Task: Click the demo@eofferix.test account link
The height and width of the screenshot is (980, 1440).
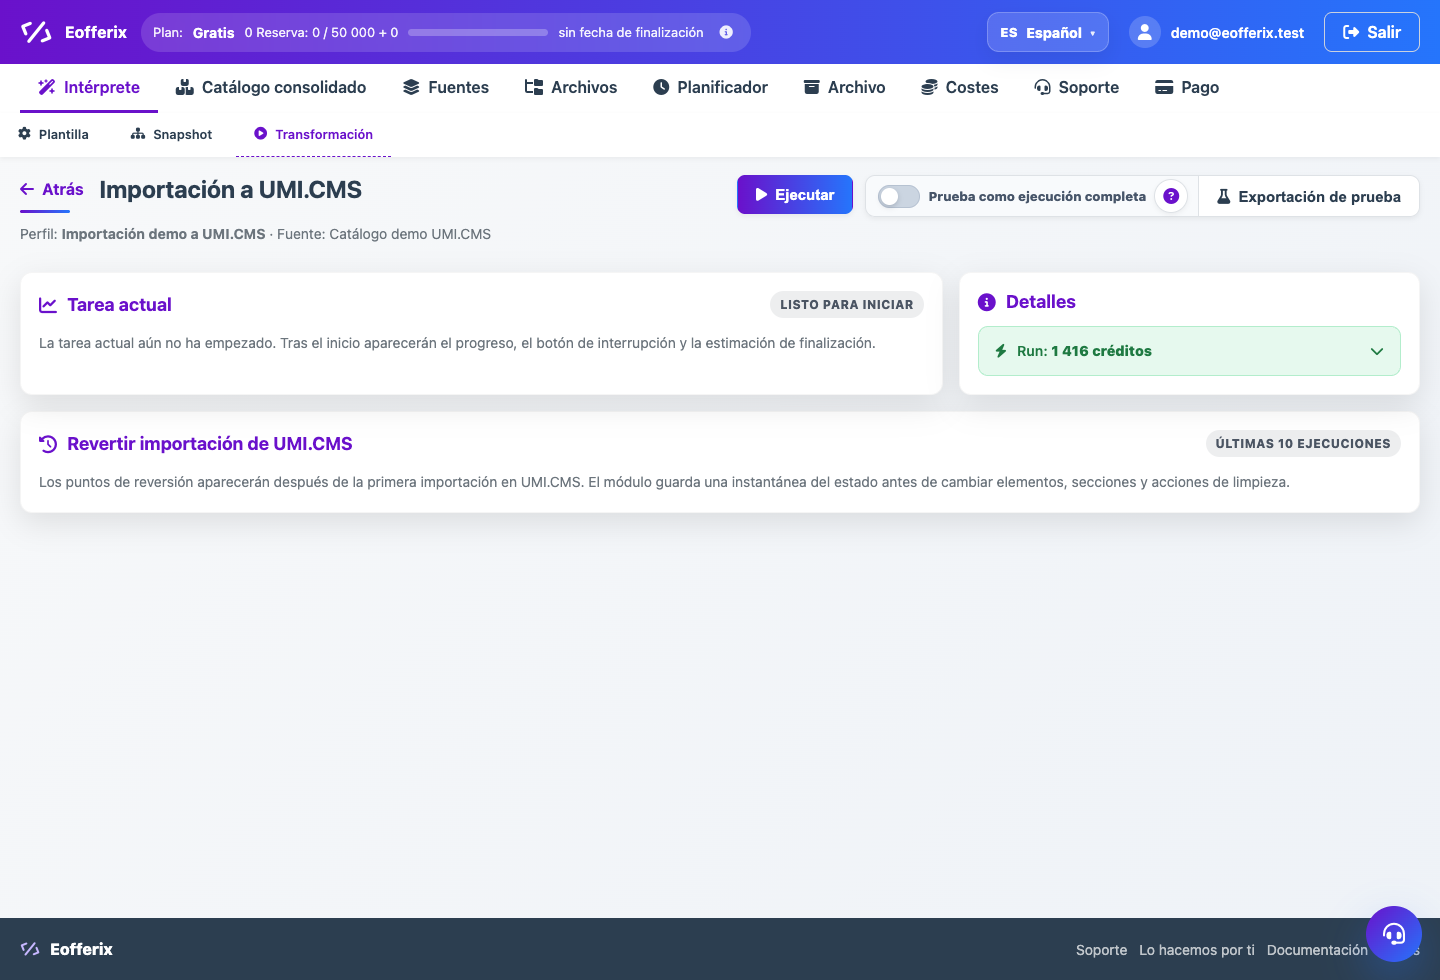Action: click(1237, 33)
